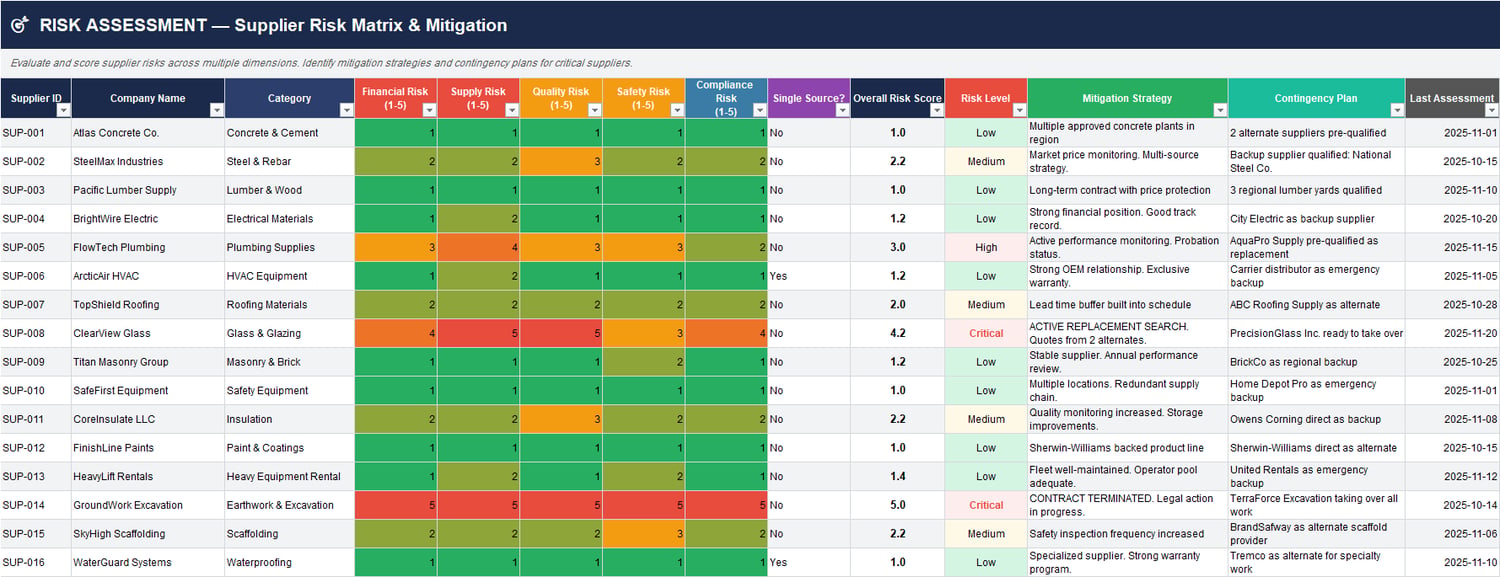Screen dimensions: 1500x577
Task: Open the Single Source? filter dropdown
Action: click(x=842, y=110)
